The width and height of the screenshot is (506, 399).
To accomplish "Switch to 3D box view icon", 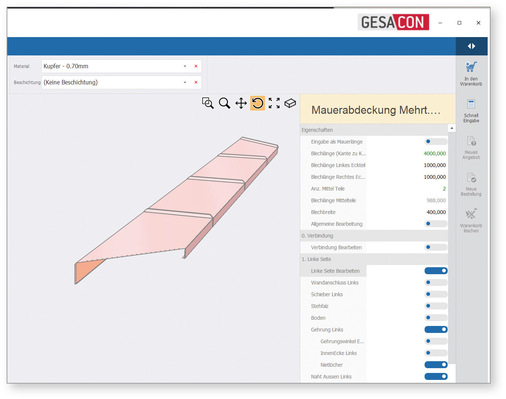I will pyautogui.click(x=290, y=103).
